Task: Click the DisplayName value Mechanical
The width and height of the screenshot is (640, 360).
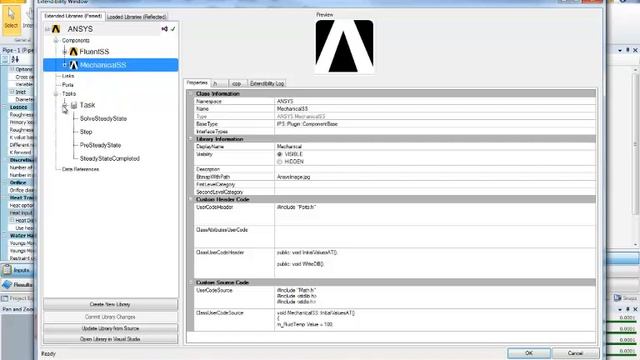Action: 435,147
